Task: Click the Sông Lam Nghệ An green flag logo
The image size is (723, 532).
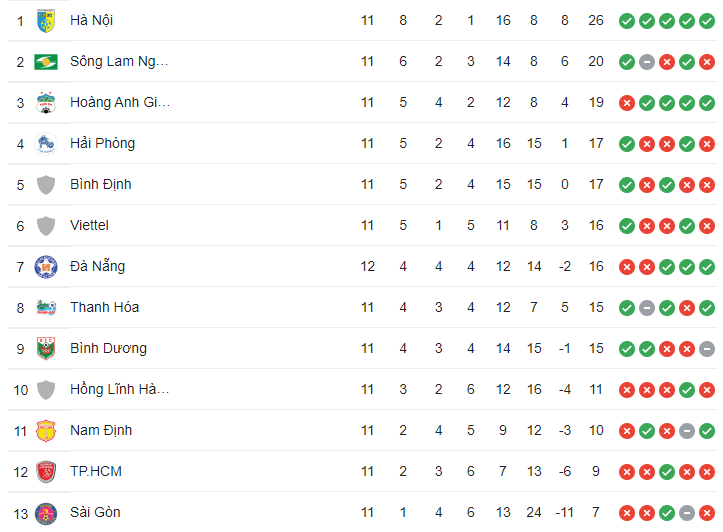Action: coord(46,62)
